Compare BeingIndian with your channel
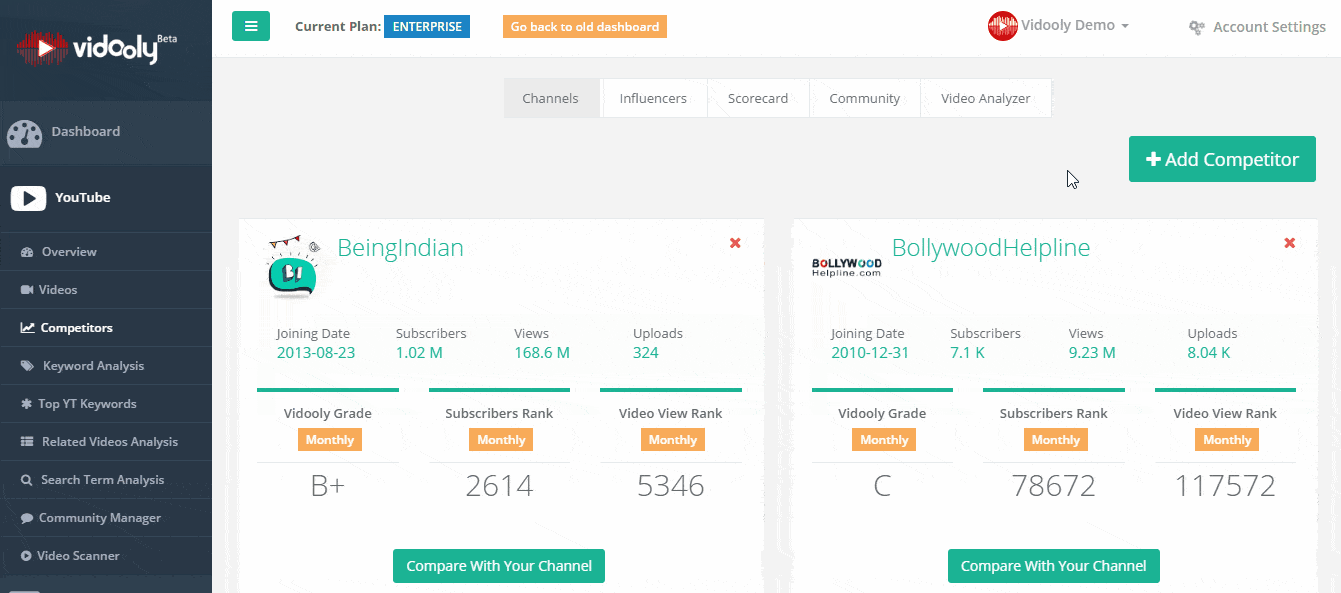 [x=499, y=566]
